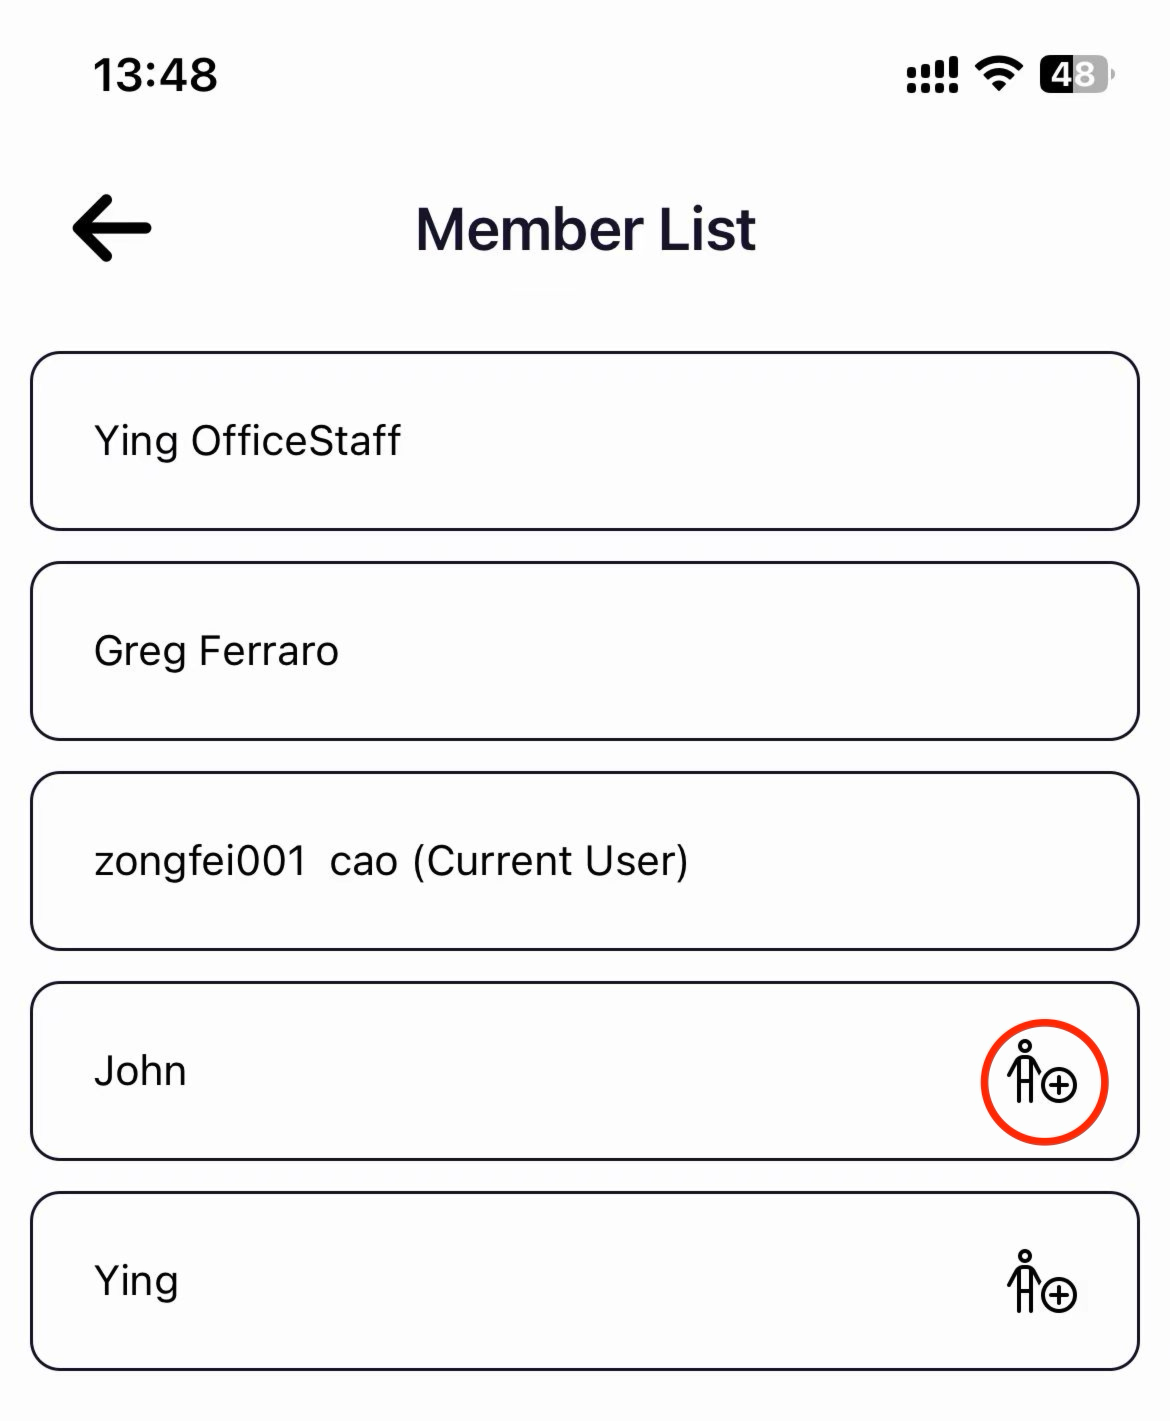Open the Greg Ferraro member card
Viewport: 1170px width, 1421px height.
coord(585,651)
